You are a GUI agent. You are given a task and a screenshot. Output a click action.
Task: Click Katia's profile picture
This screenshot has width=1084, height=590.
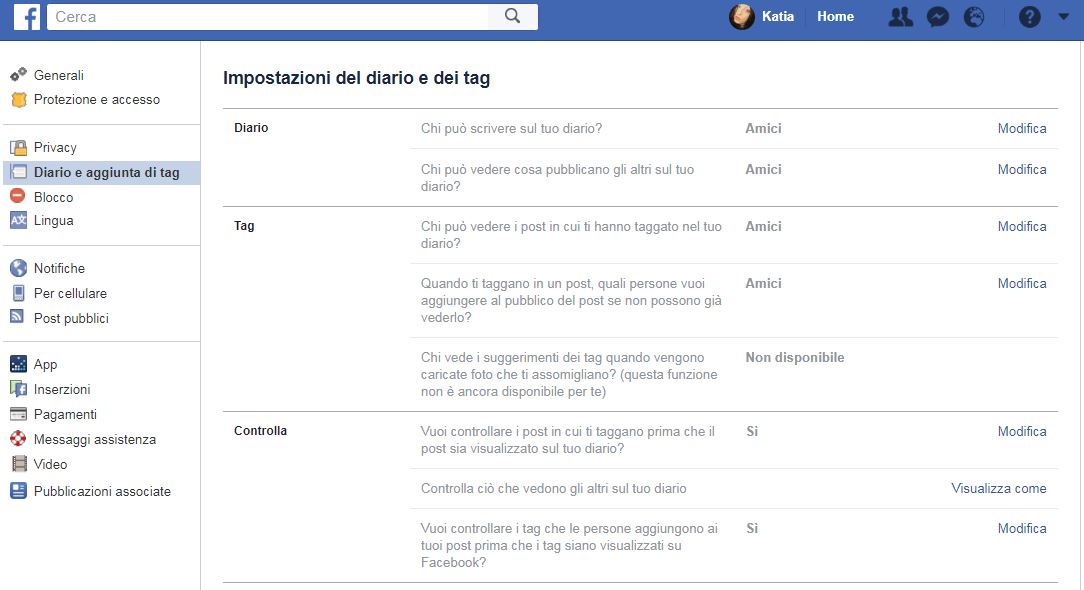742,17
